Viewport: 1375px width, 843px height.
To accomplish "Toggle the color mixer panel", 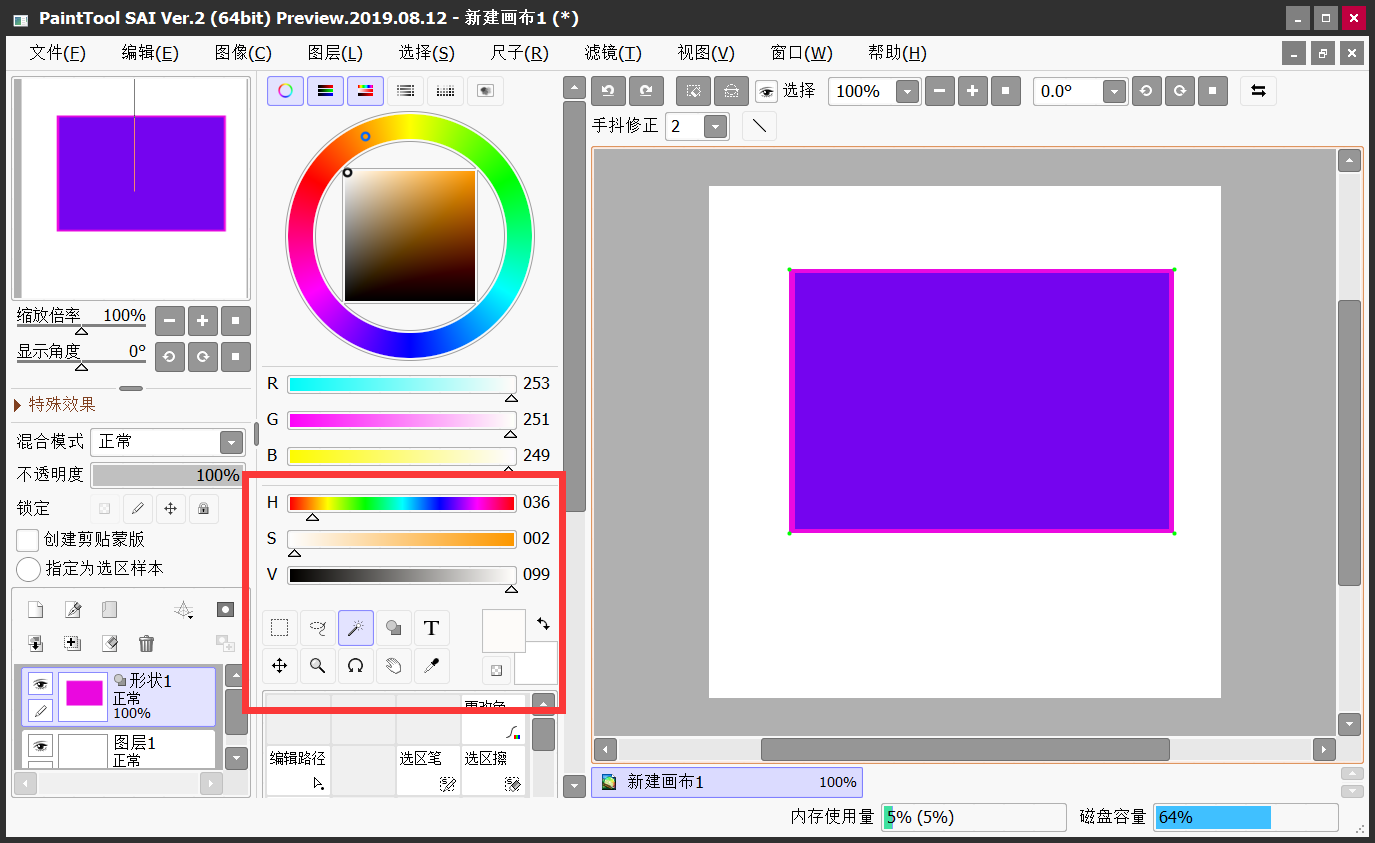I will tap(405, 91).
